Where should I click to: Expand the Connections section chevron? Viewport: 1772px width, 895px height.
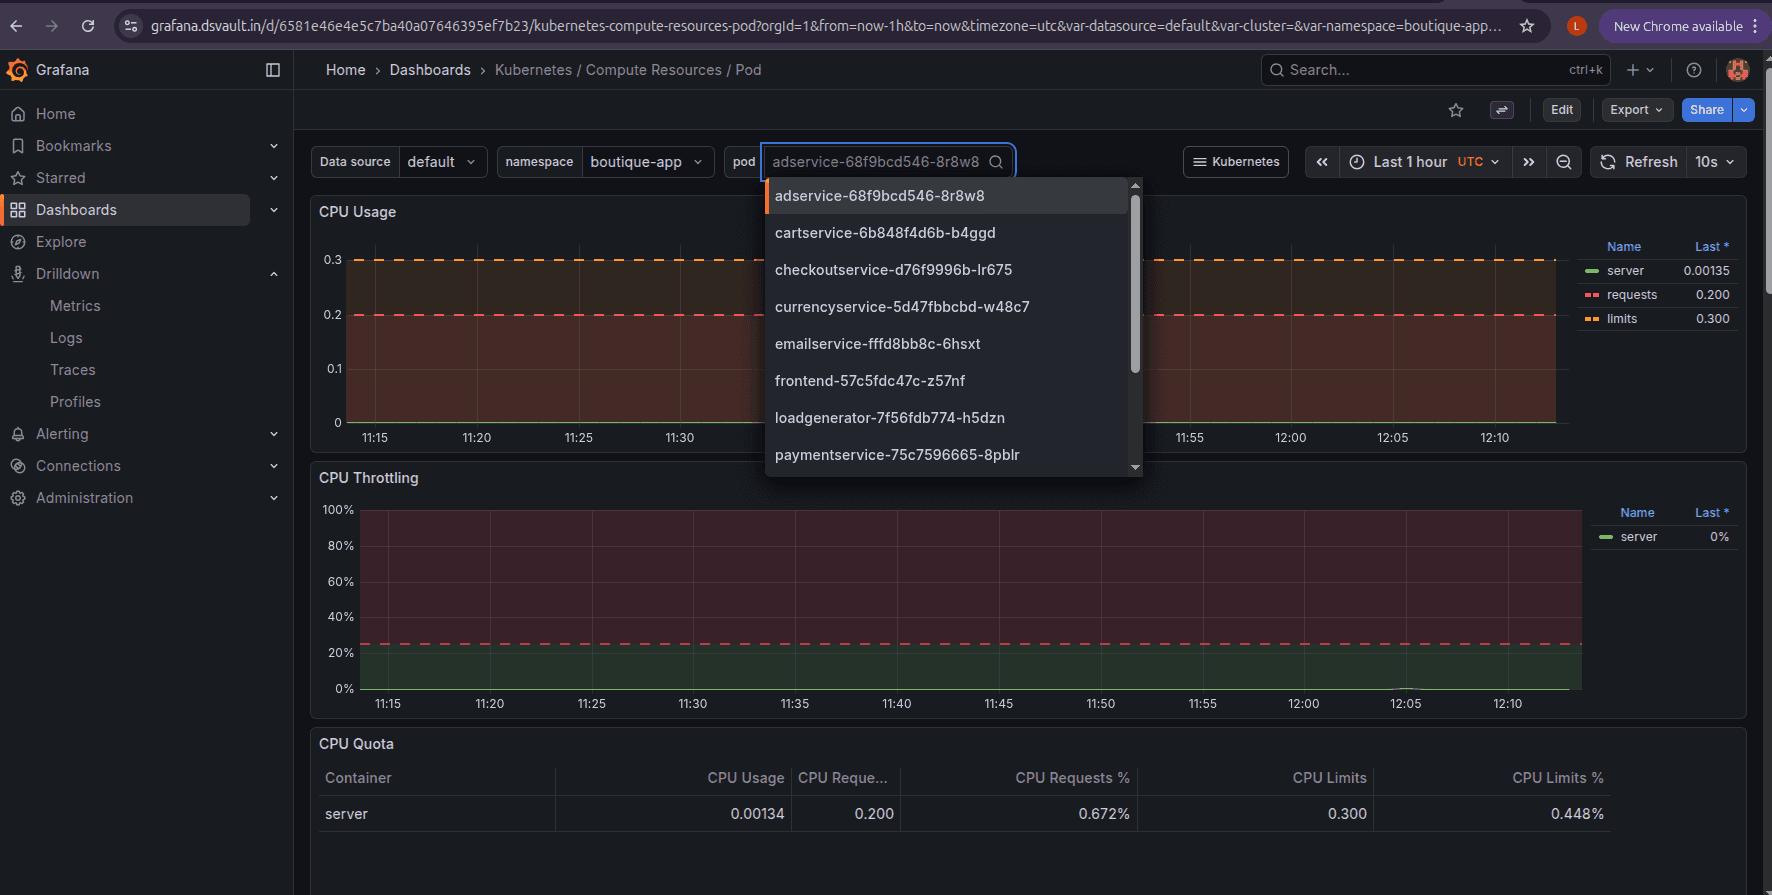coord(274,466)
